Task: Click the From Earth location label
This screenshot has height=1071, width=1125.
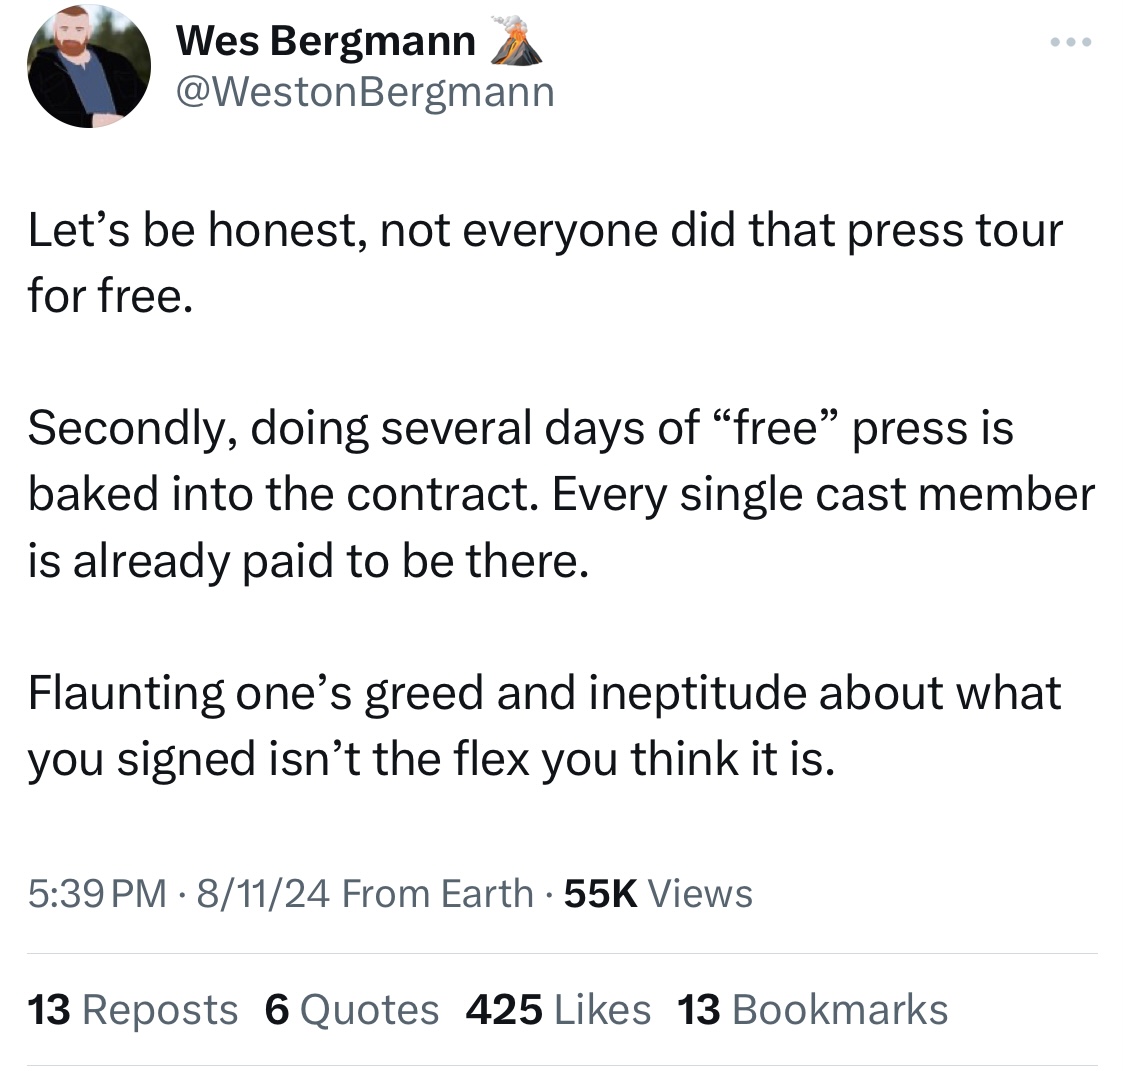Action: click(x=438, y=894)
